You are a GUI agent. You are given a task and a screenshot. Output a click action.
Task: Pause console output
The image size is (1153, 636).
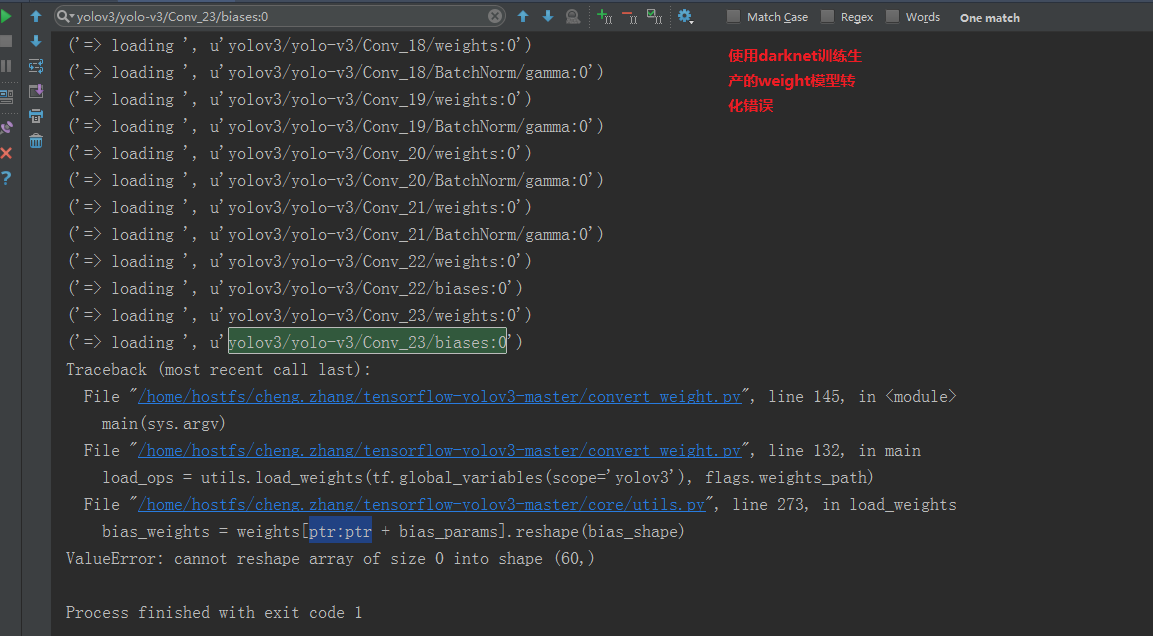tap(6, 65)
